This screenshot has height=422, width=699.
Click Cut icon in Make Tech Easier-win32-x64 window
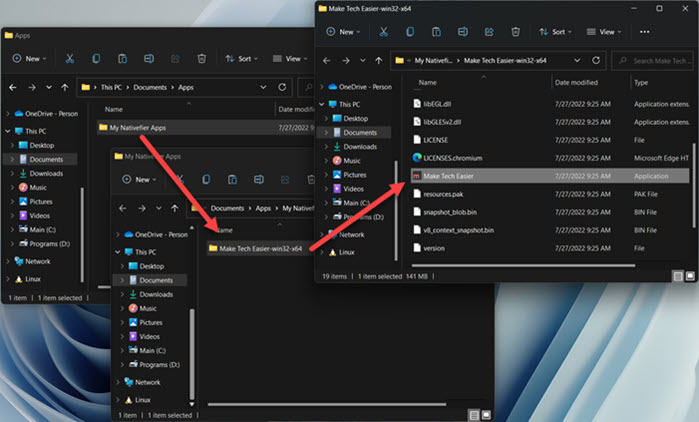(383, 32)
